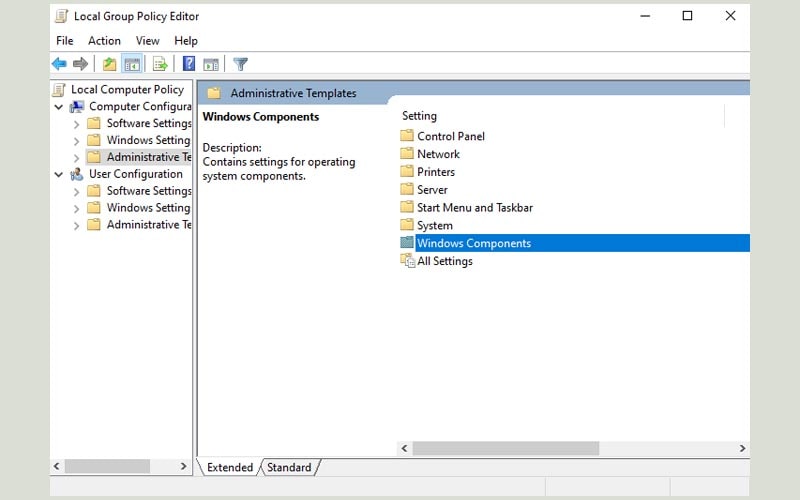Select Computer Configuration tree label
The image size is (800, 500).
140,106
